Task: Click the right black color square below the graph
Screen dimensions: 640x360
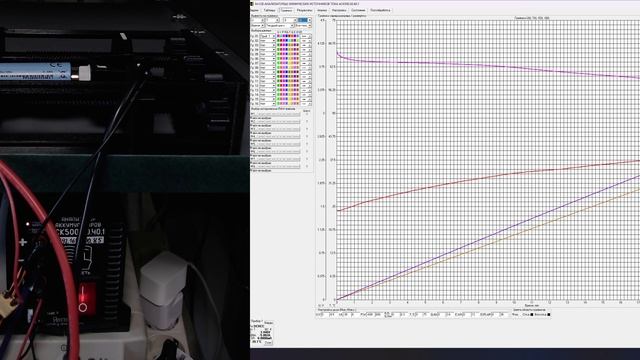Action: coord(549,315)
